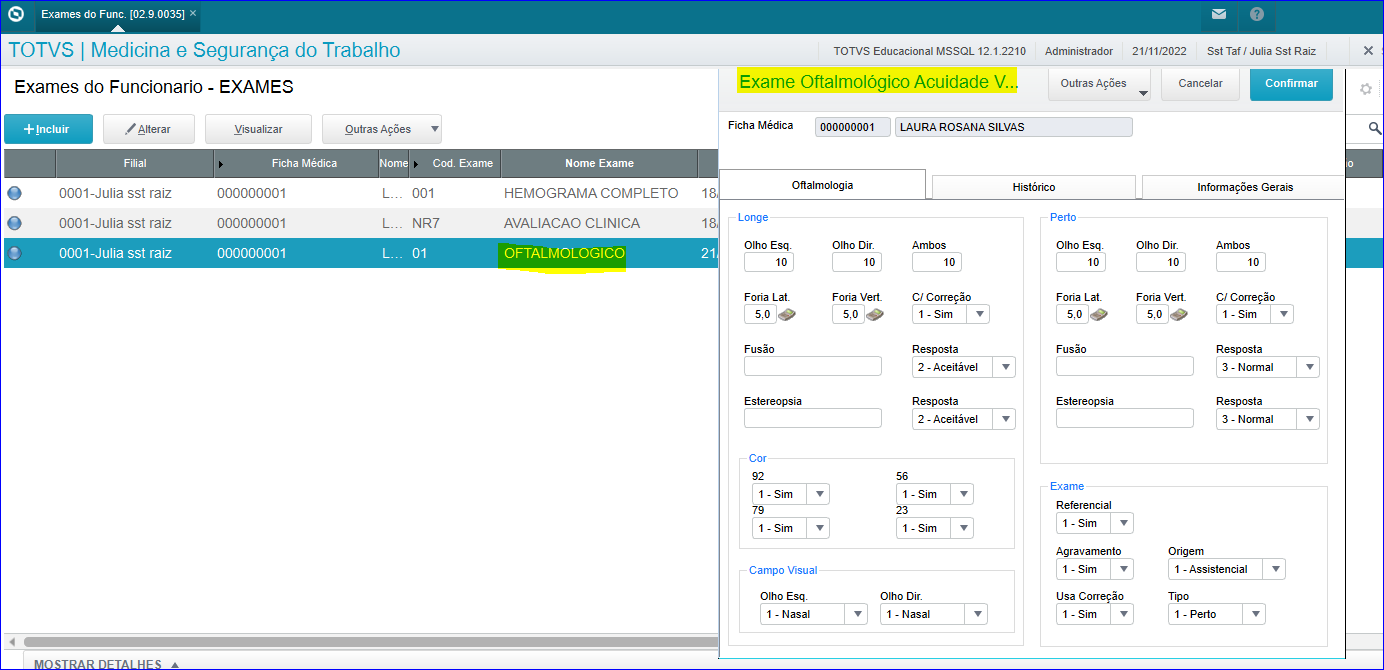Click the Cancelar button
Screen dimensions: 1384x670
click(1200, 84)
